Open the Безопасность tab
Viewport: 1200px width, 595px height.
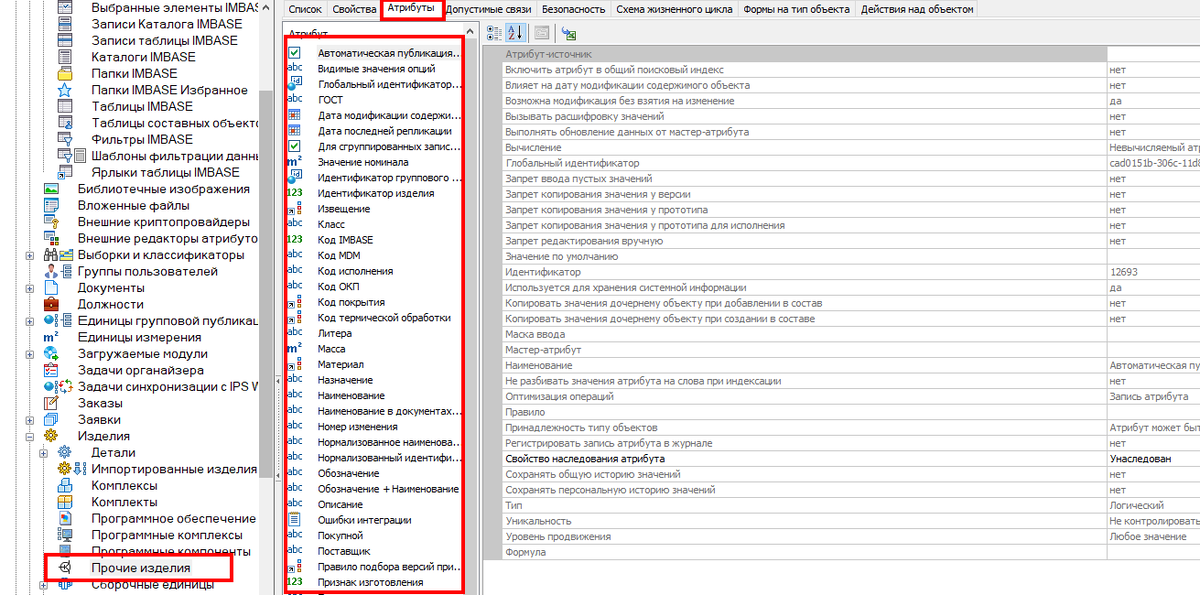tap(573, 9)
